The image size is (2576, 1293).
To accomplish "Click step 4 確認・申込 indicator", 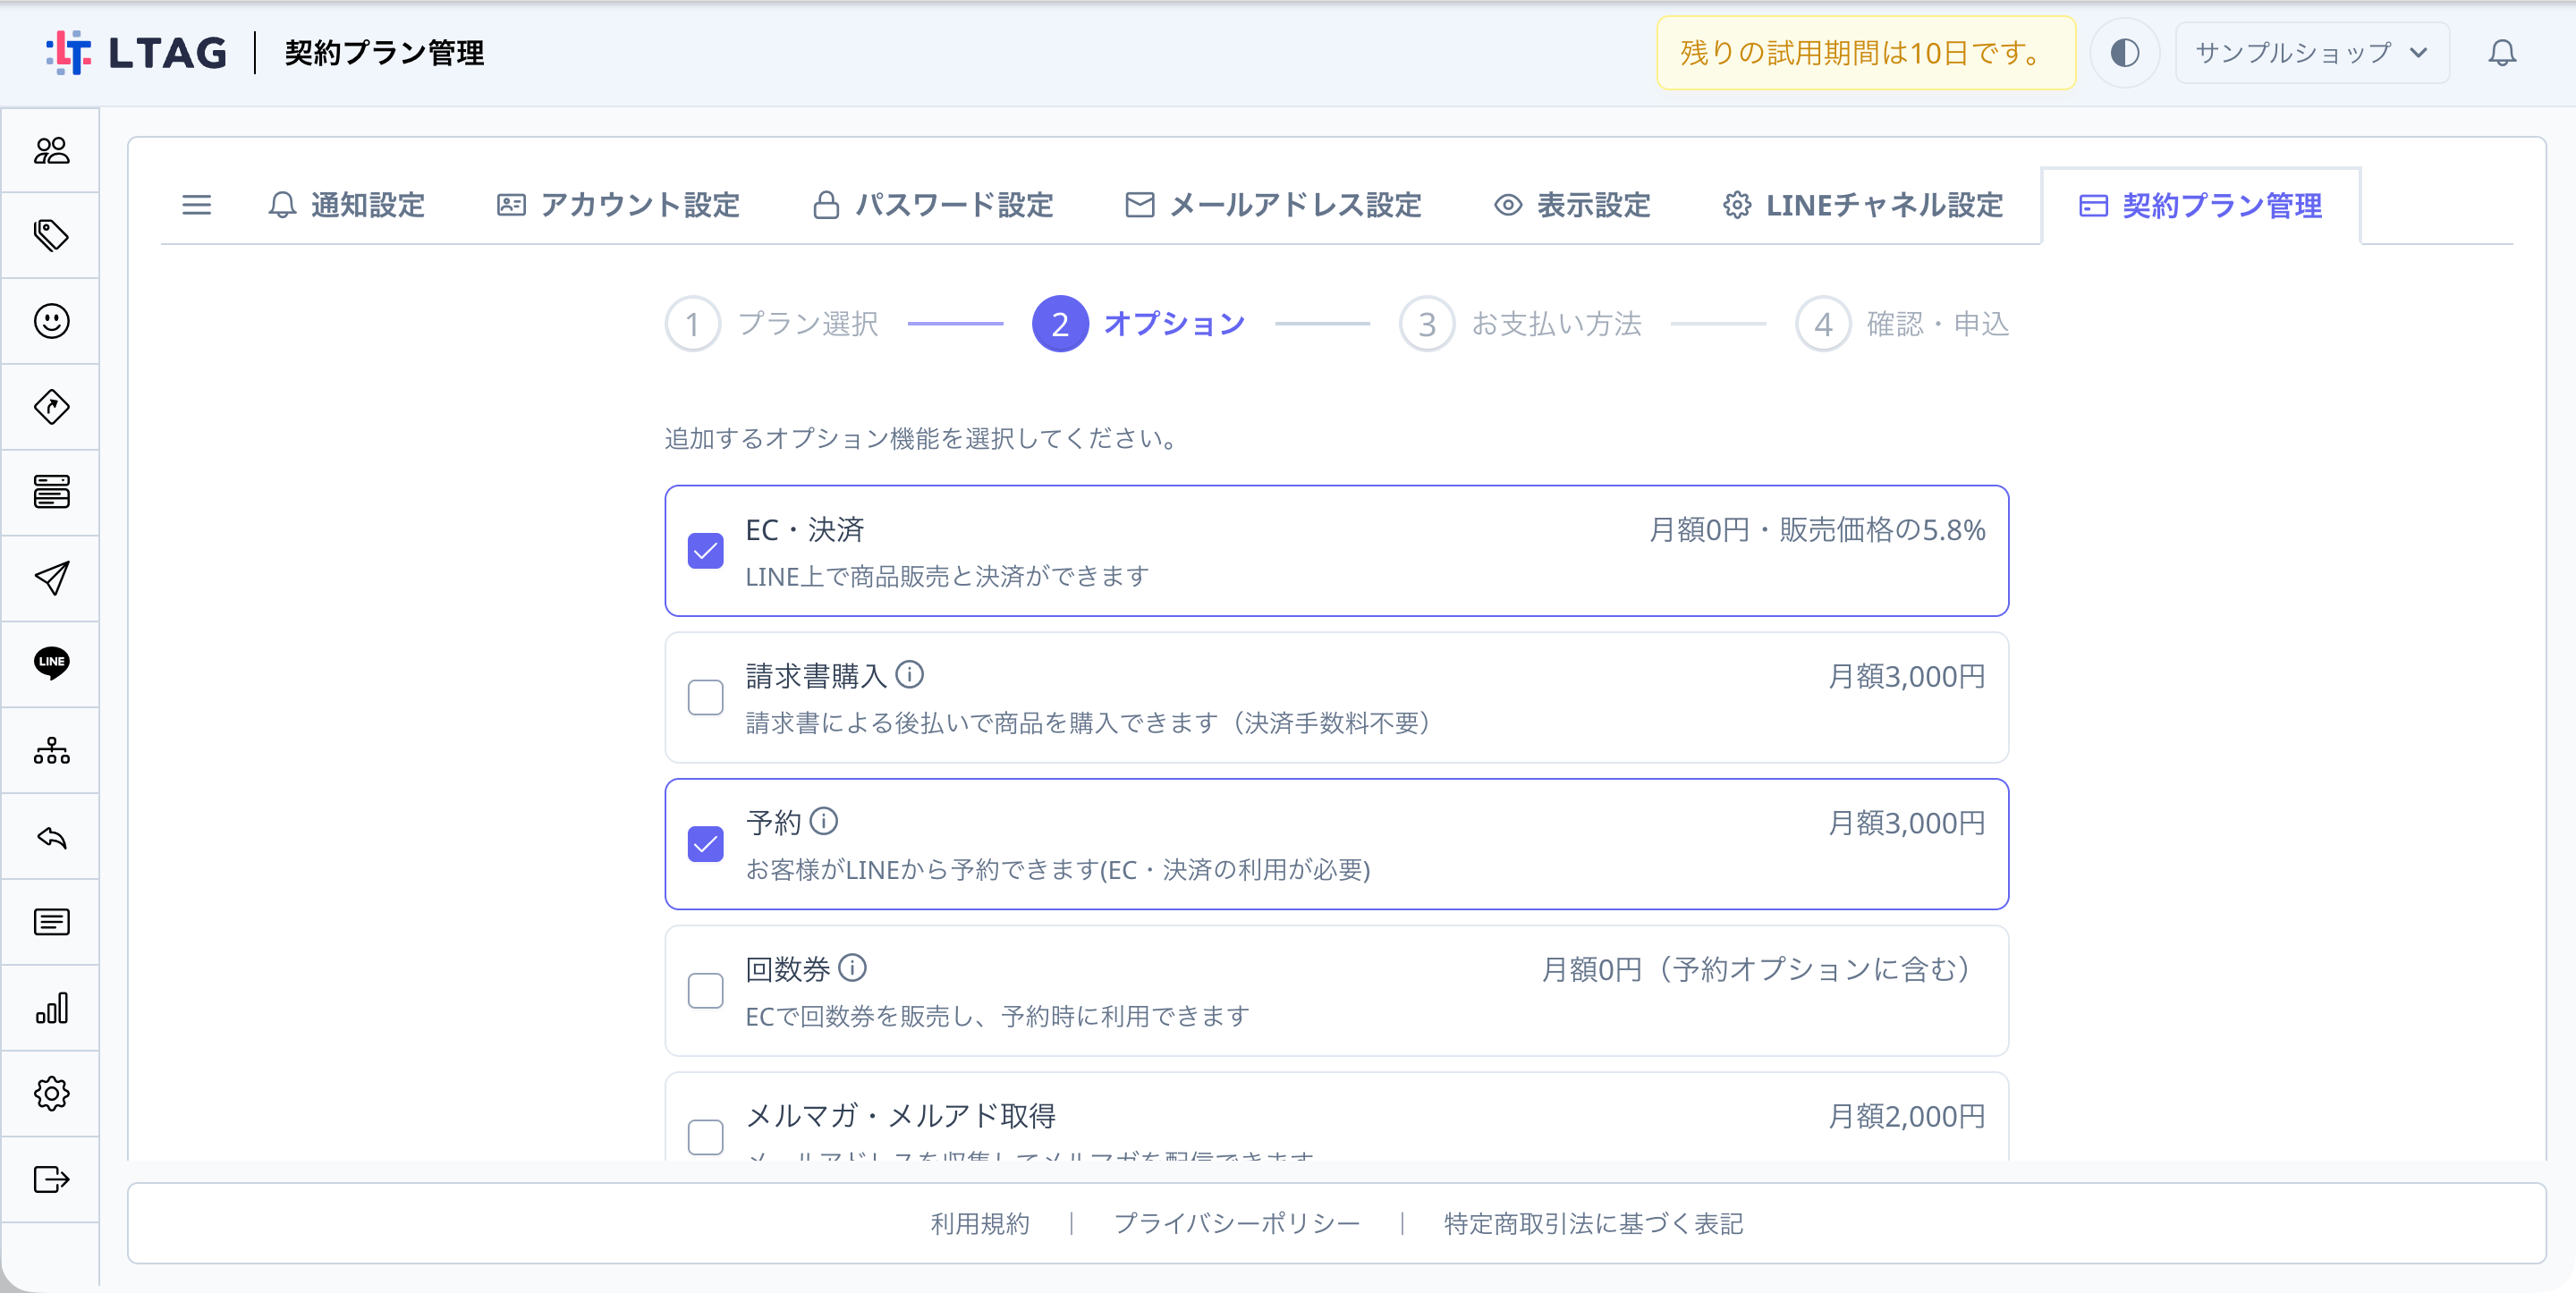I will point(1902,323).
